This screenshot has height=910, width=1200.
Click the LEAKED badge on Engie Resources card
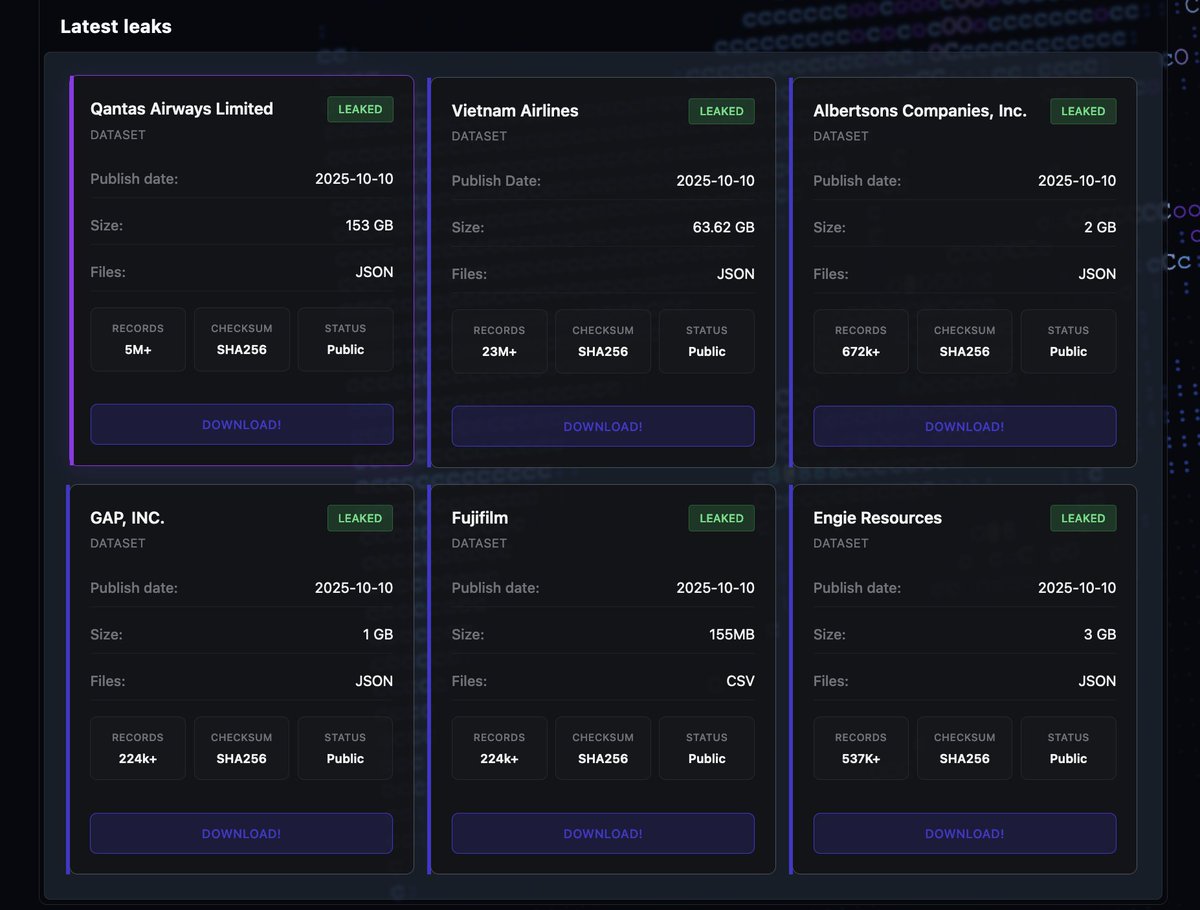[x=1083, y=518]
